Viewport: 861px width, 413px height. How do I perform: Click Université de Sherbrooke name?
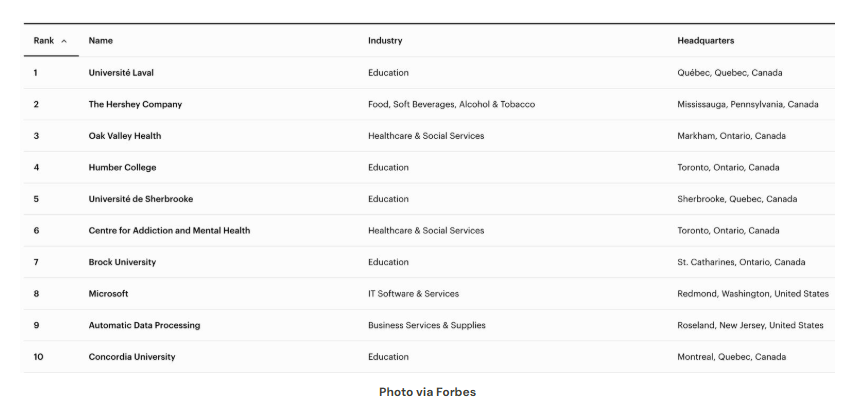(141, 199)
